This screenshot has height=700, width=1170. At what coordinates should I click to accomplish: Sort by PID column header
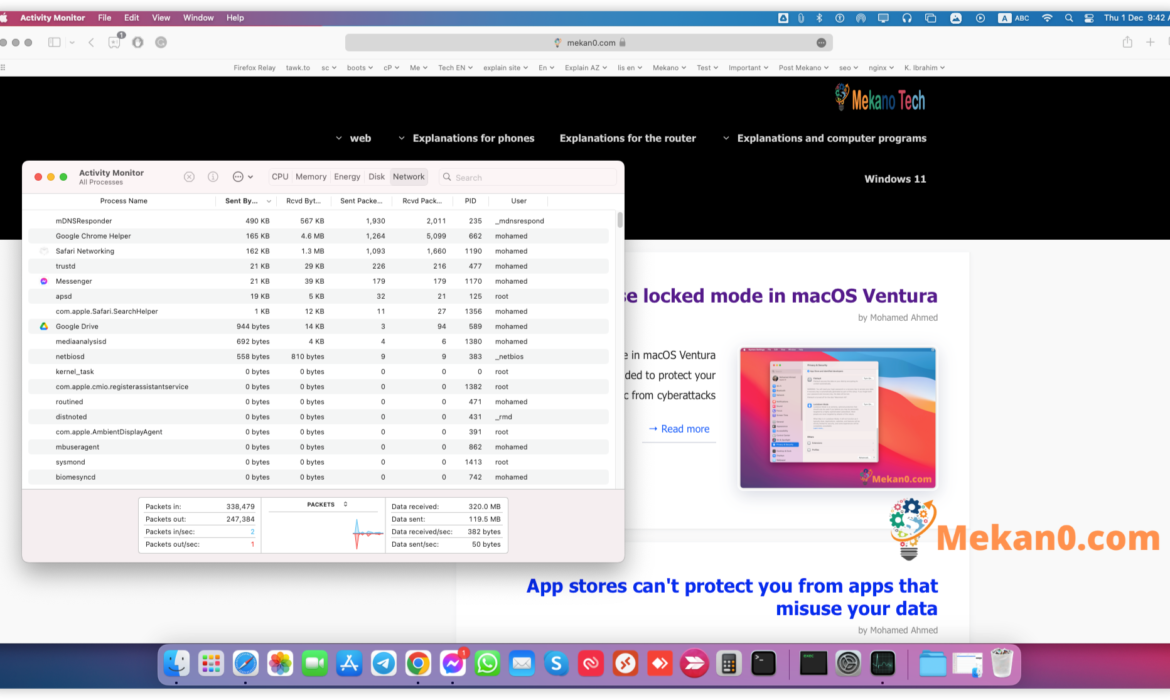(470, 201)
